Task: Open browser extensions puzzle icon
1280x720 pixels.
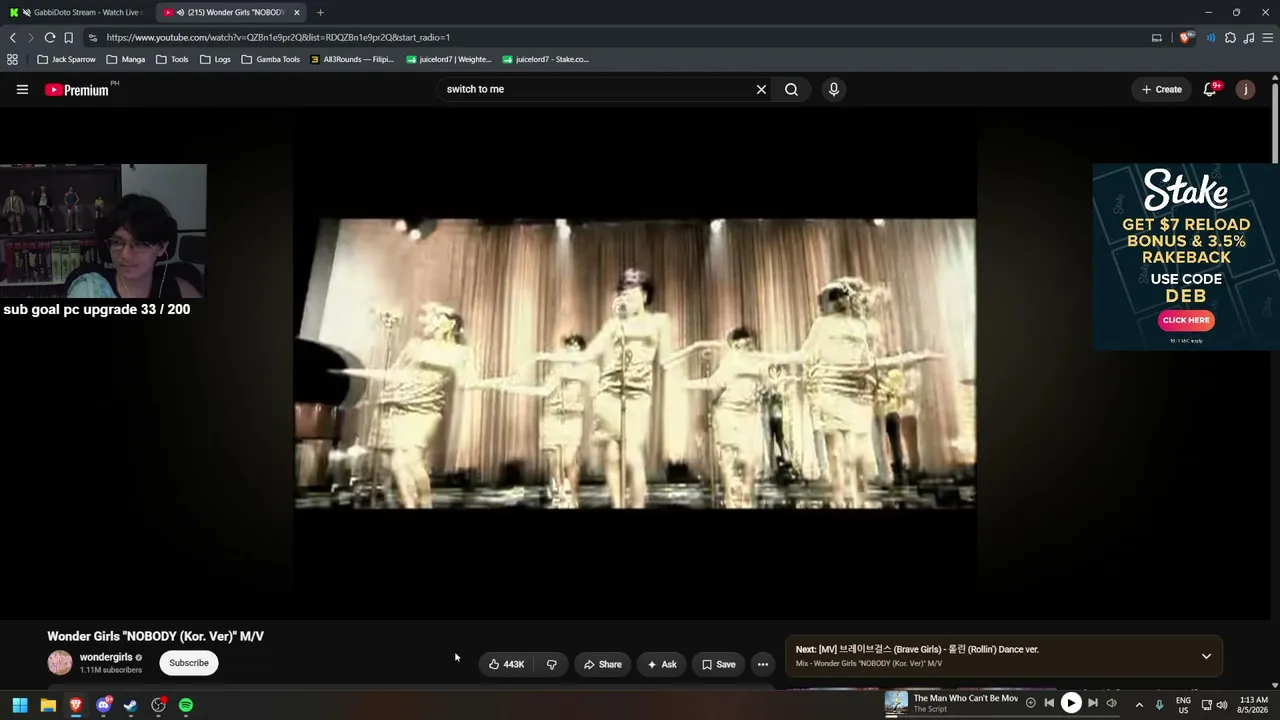Action: (x=1230, y=38)
